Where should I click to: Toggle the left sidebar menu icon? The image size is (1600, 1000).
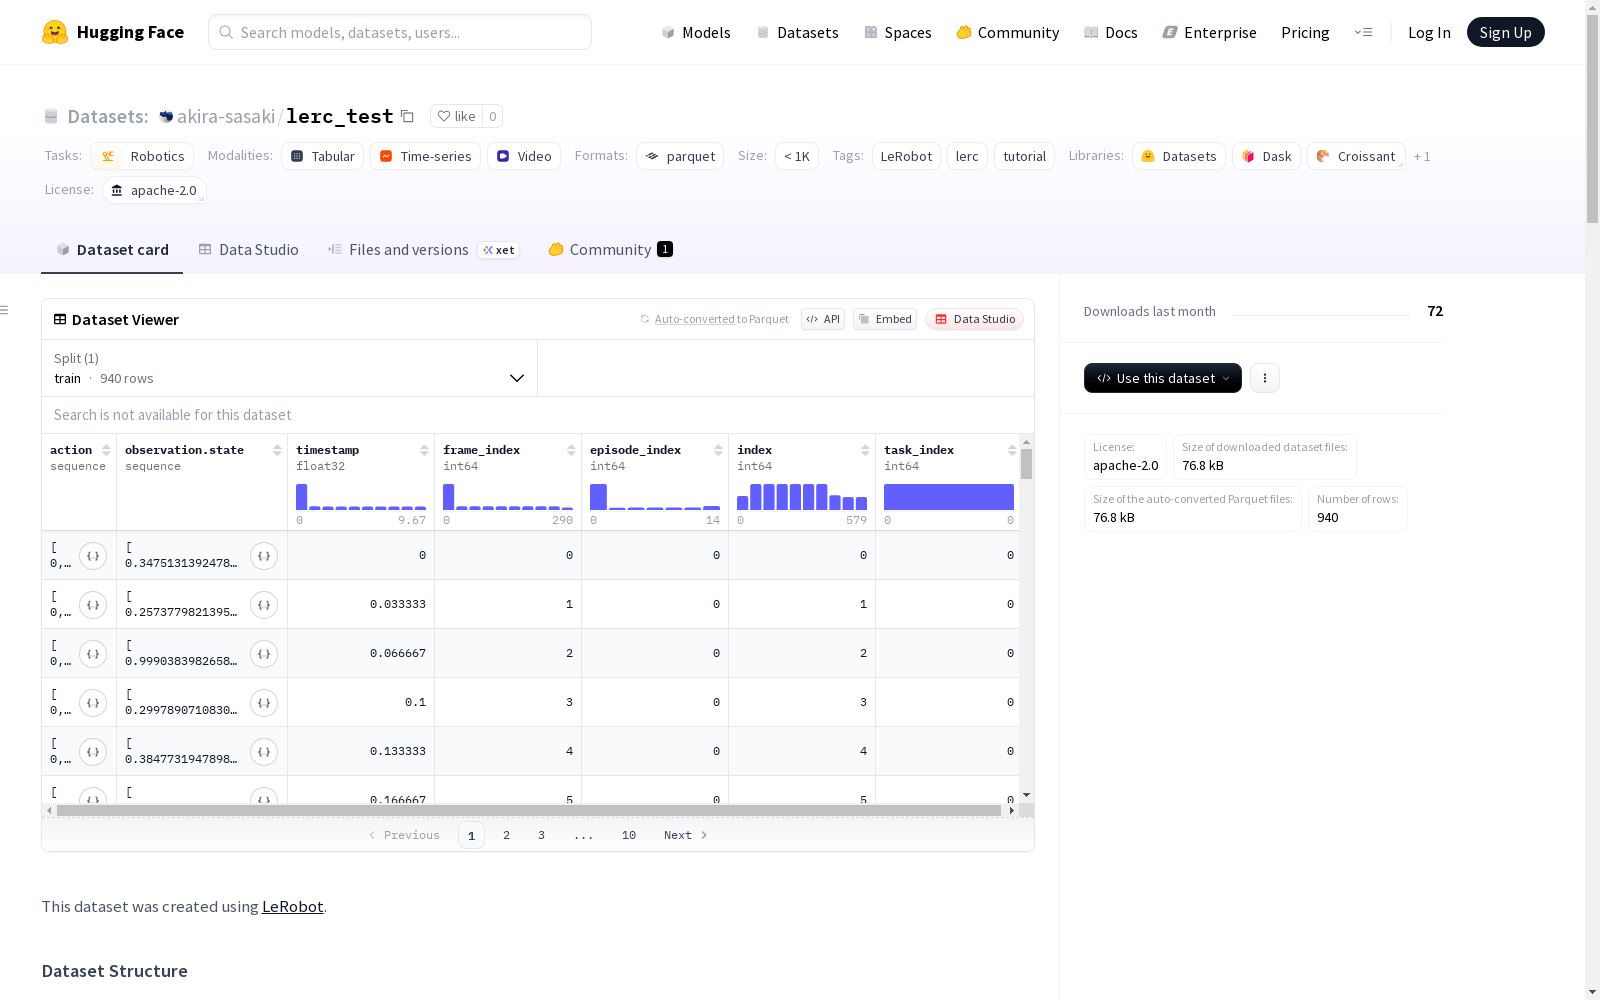4,310
